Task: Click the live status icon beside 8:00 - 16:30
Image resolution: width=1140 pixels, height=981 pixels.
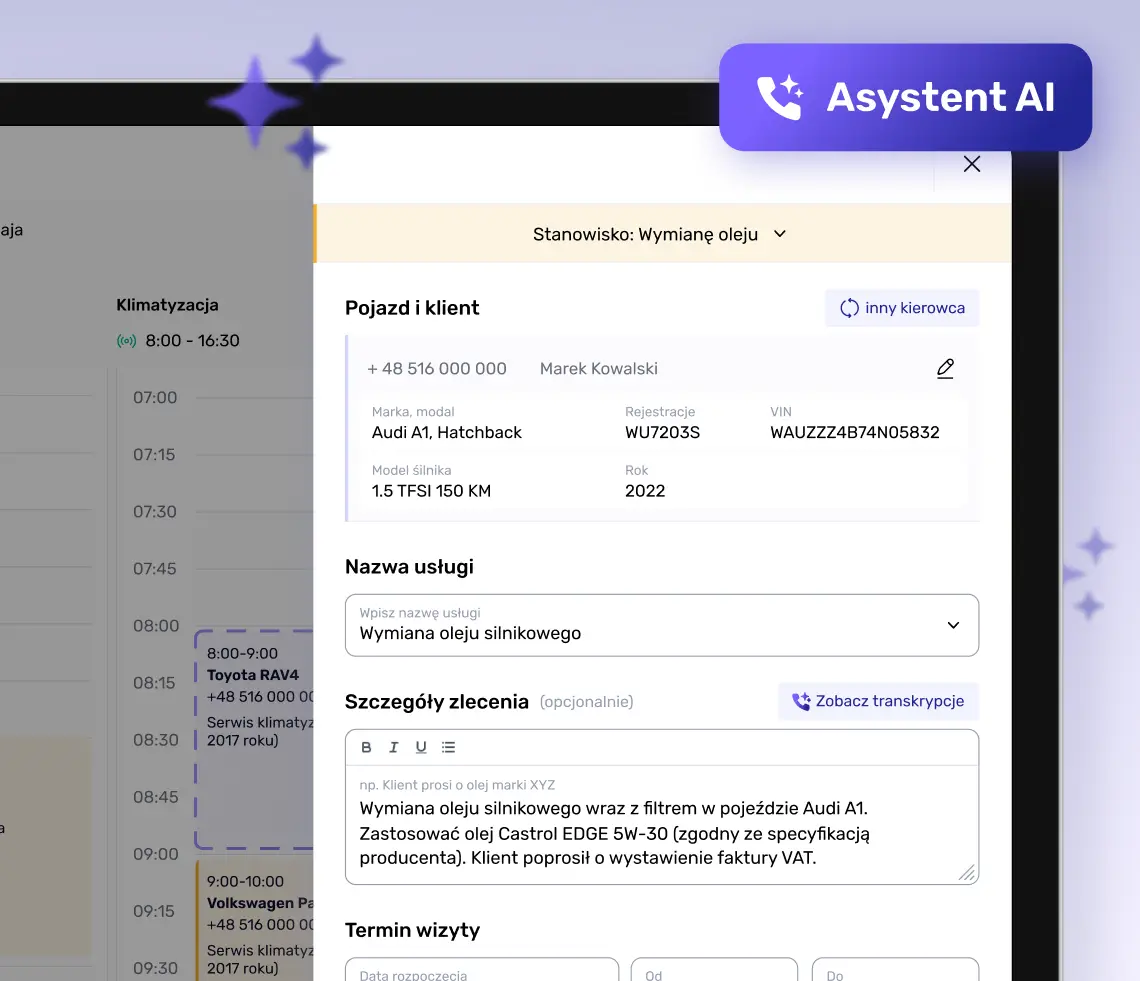Action: (127, 340)
